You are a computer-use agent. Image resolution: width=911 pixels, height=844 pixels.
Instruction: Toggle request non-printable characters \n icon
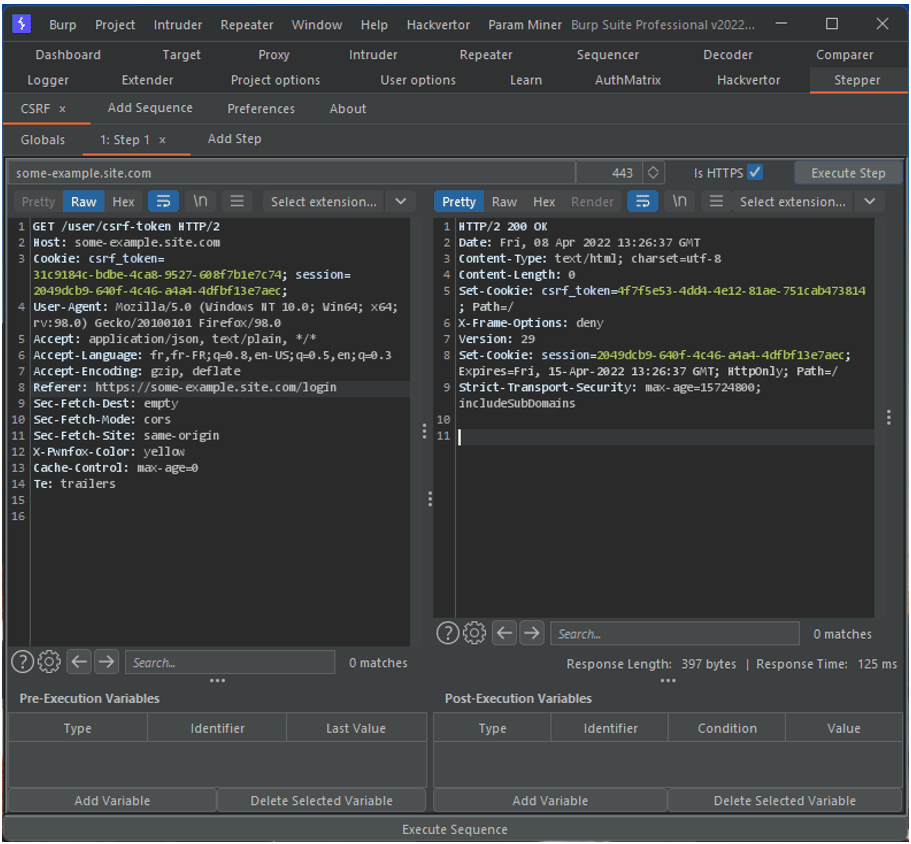(x=200, y=201)
